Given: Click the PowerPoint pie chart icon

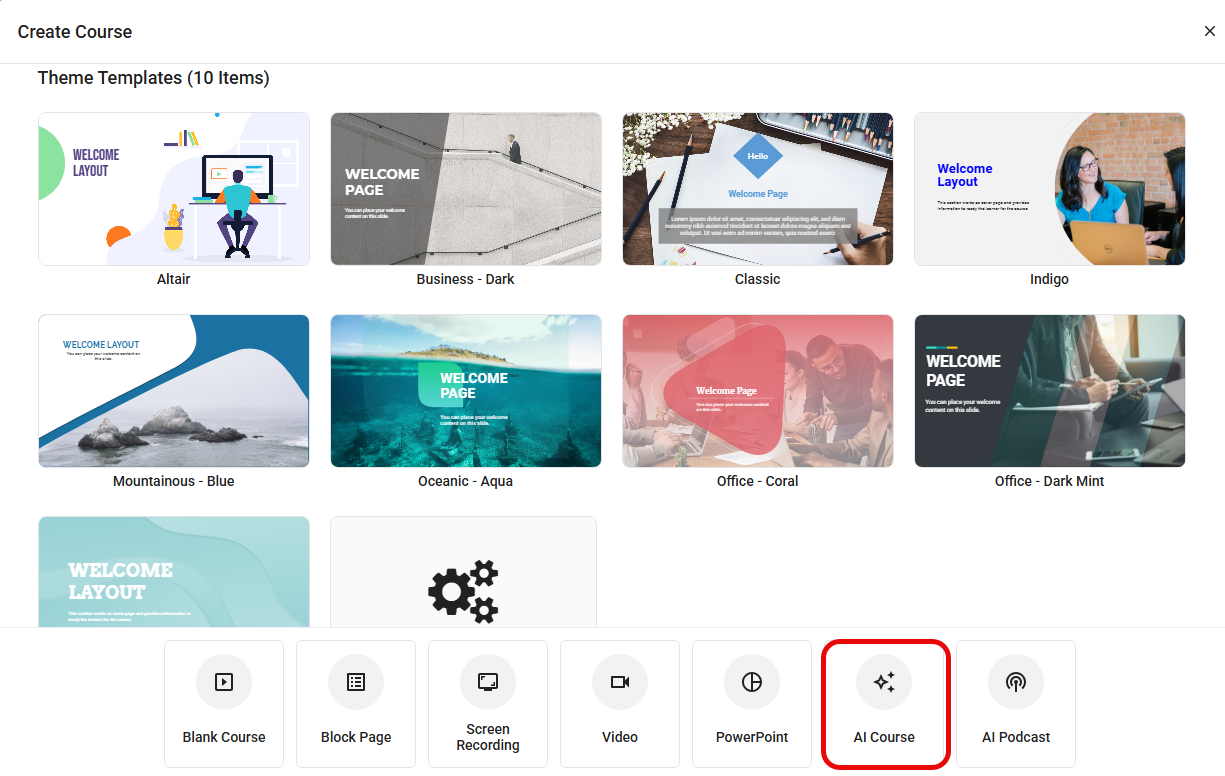Looking at the screenshot, I should click(x=752, y=682).
